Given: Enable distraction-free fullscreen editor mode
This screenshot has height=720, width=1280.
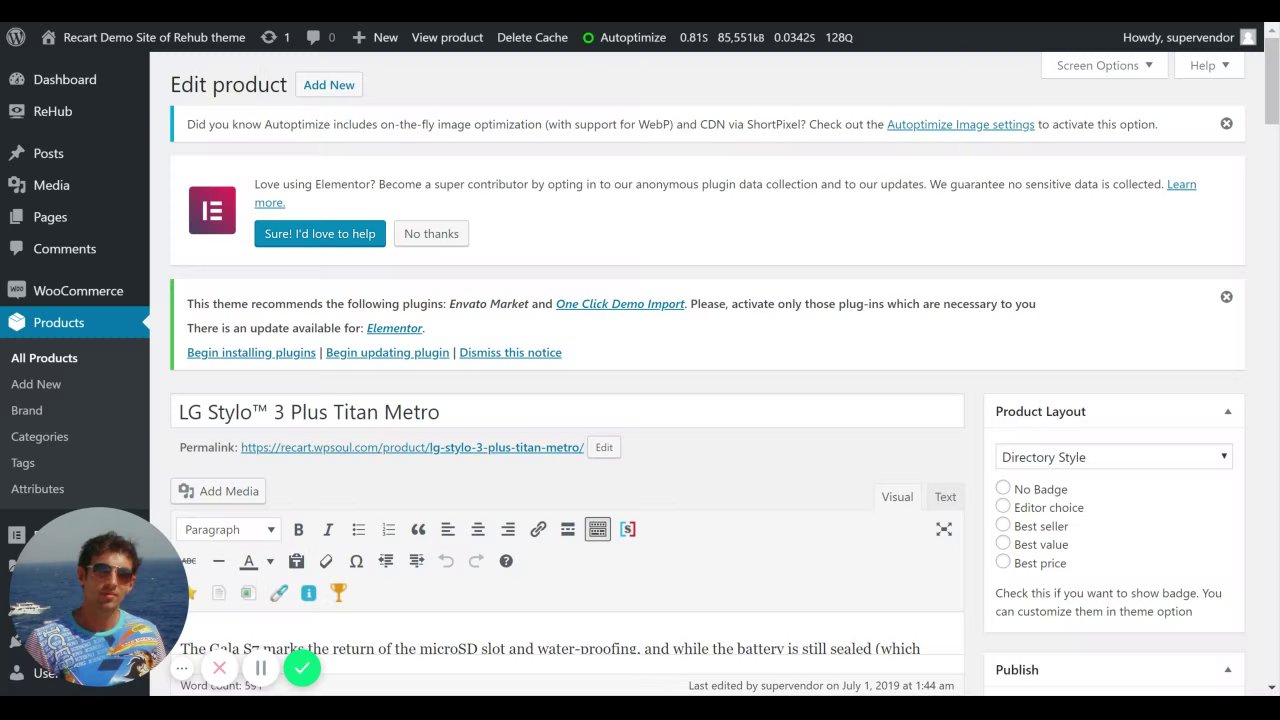Looking at the screenshot, I should click(x=944, y=529).
